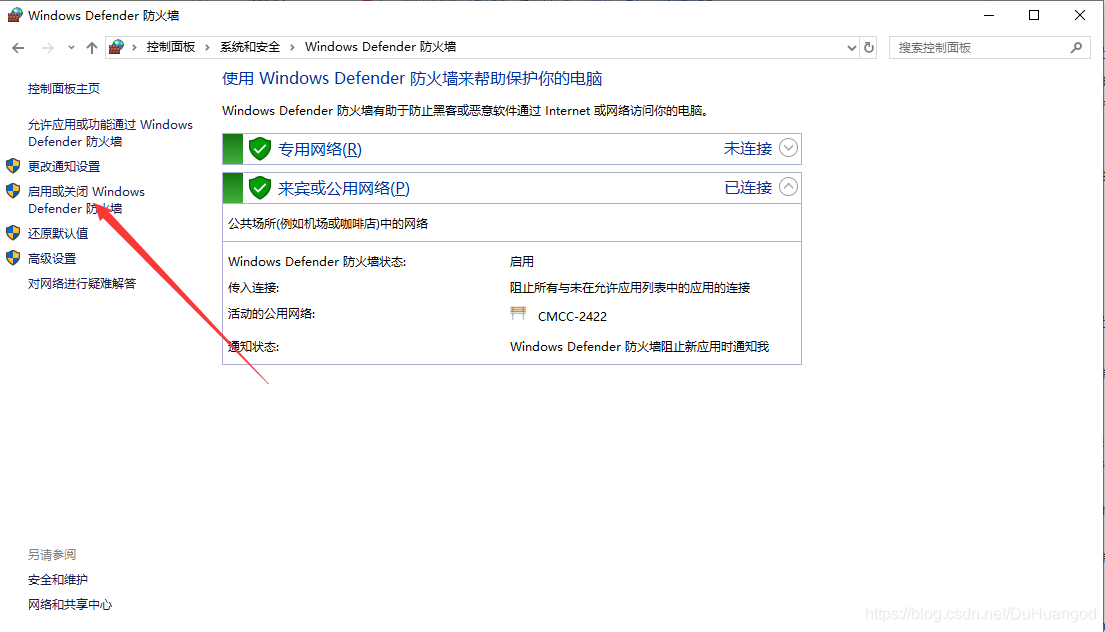Click the shield icon beside 高级设置
1105x632 pixels.
coord(13,258)
